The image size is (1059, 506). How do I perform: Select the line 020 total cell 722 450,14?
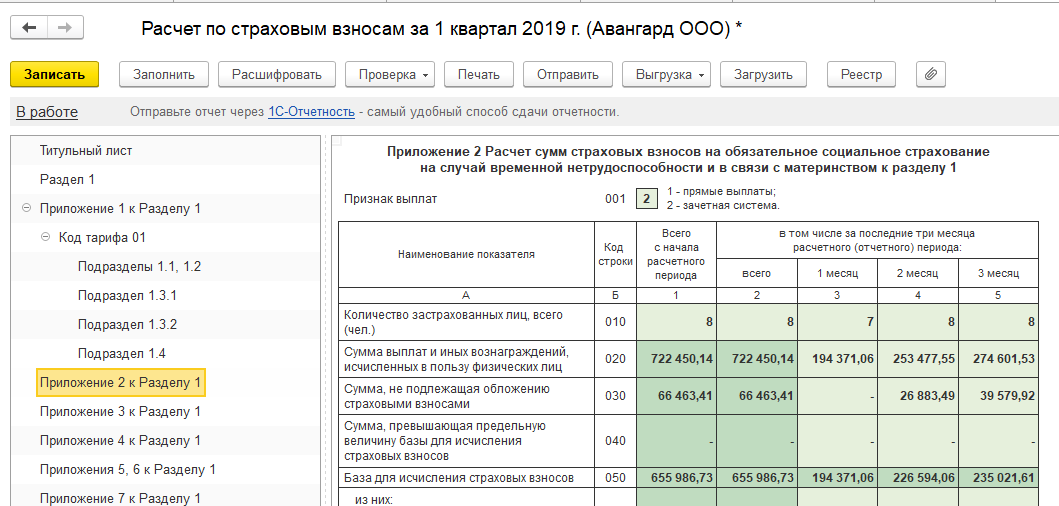pyautogui.click(x=676, y=359)
